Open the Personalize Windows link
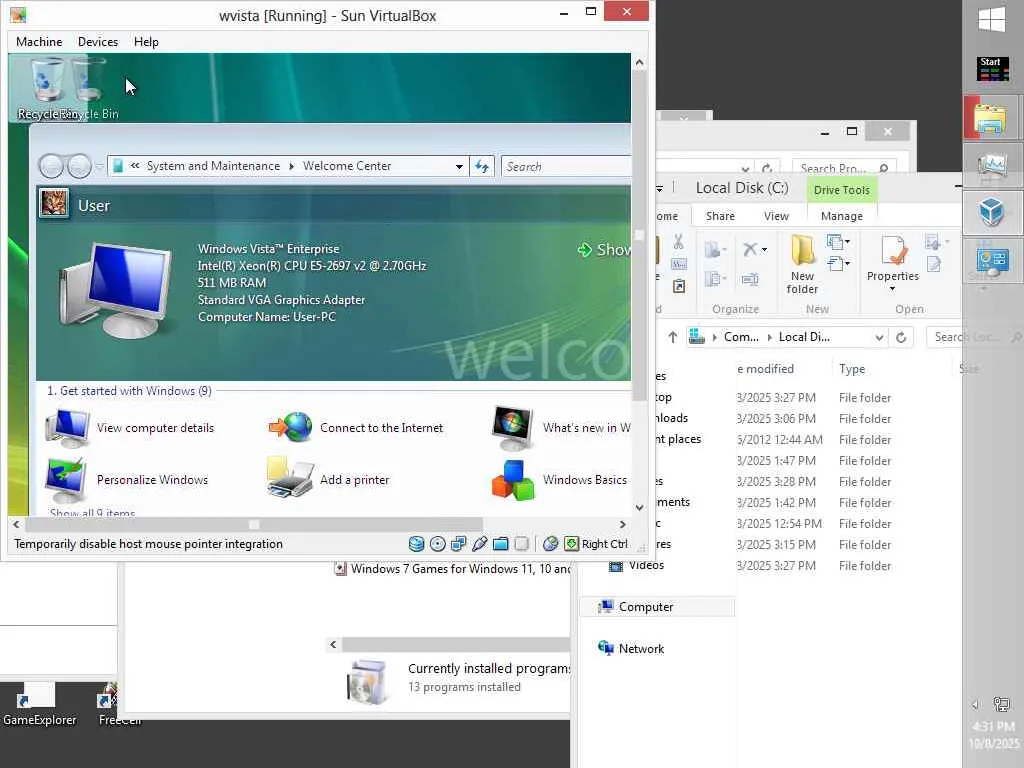 click(x=152, y=480)
